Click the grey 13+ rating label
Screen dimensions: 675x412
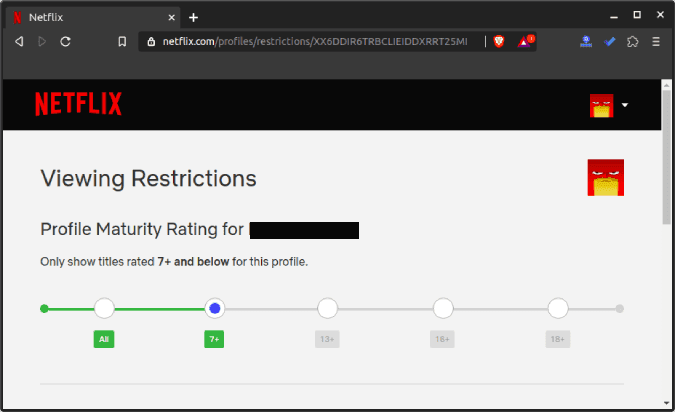click(x=327, y=339)
